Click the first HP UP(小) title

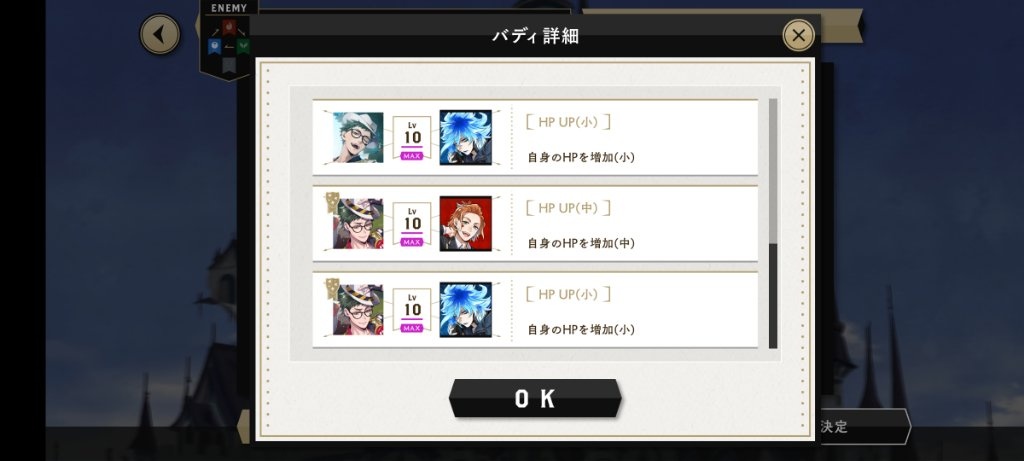(x=568, y=122)
